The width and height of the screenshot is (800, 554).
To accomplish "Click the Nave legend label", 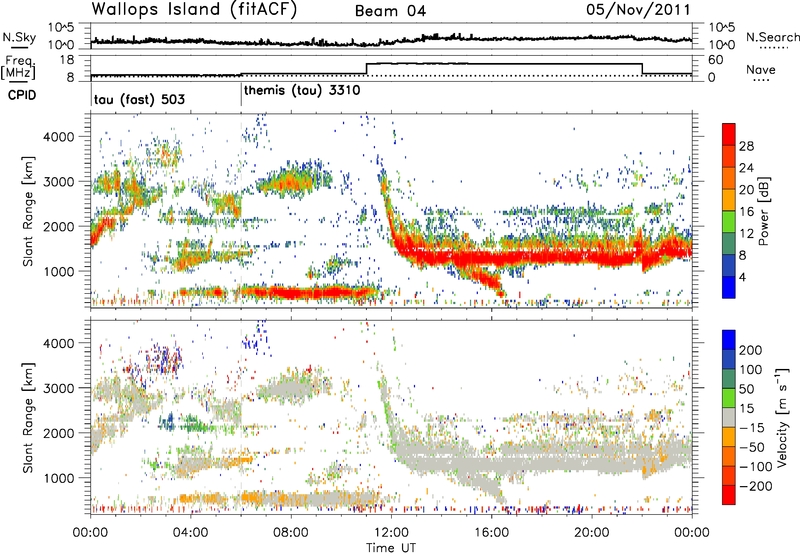I will pyautogui.click(x=760, y=69).
